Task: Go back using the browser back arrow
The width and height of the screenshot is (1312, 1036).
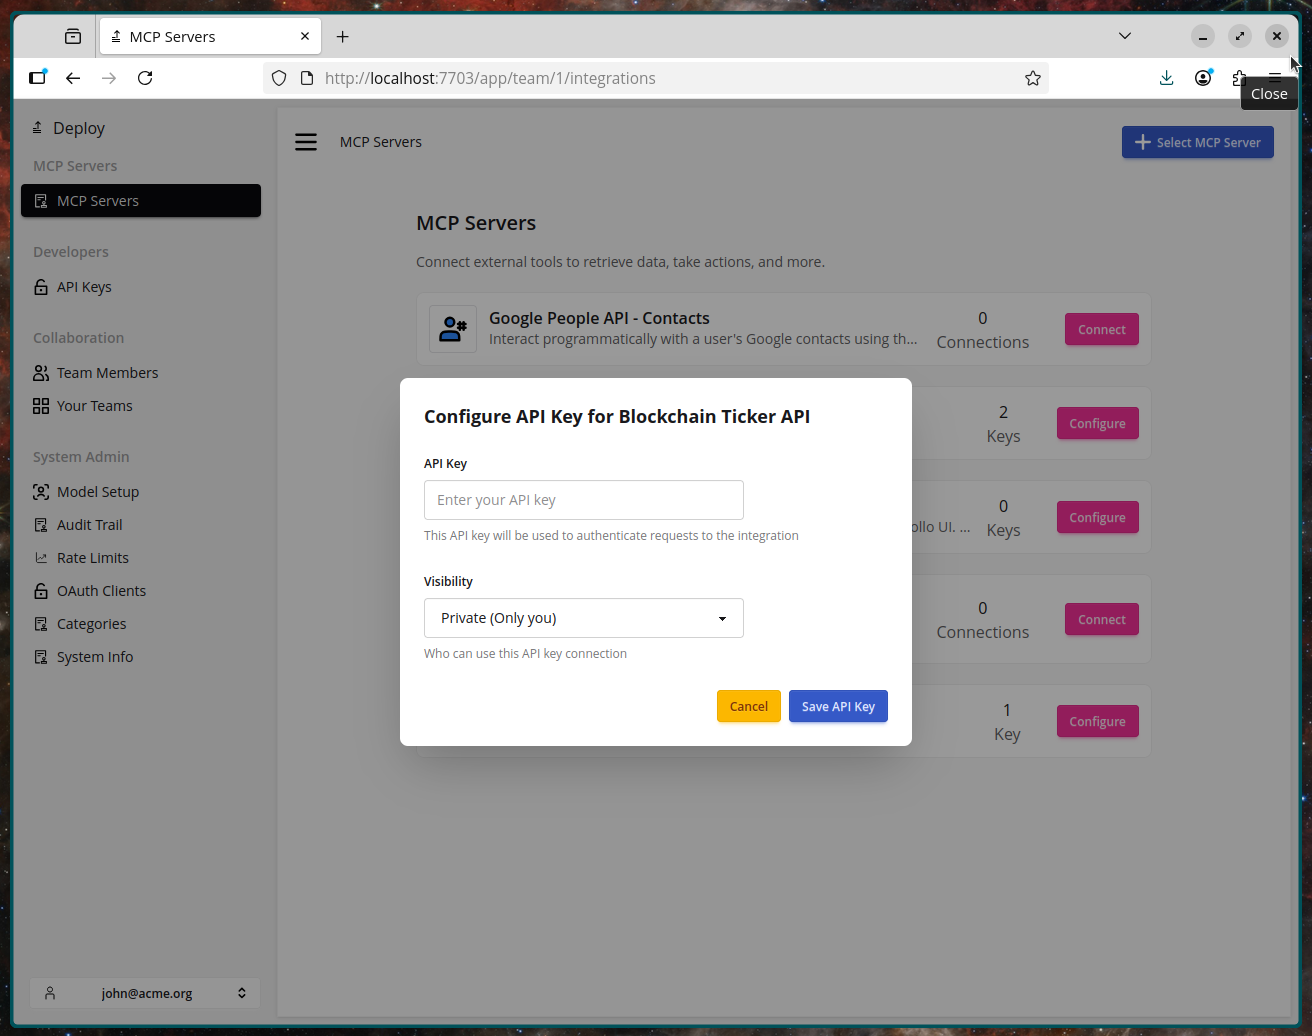Action: tap(73, 78)
